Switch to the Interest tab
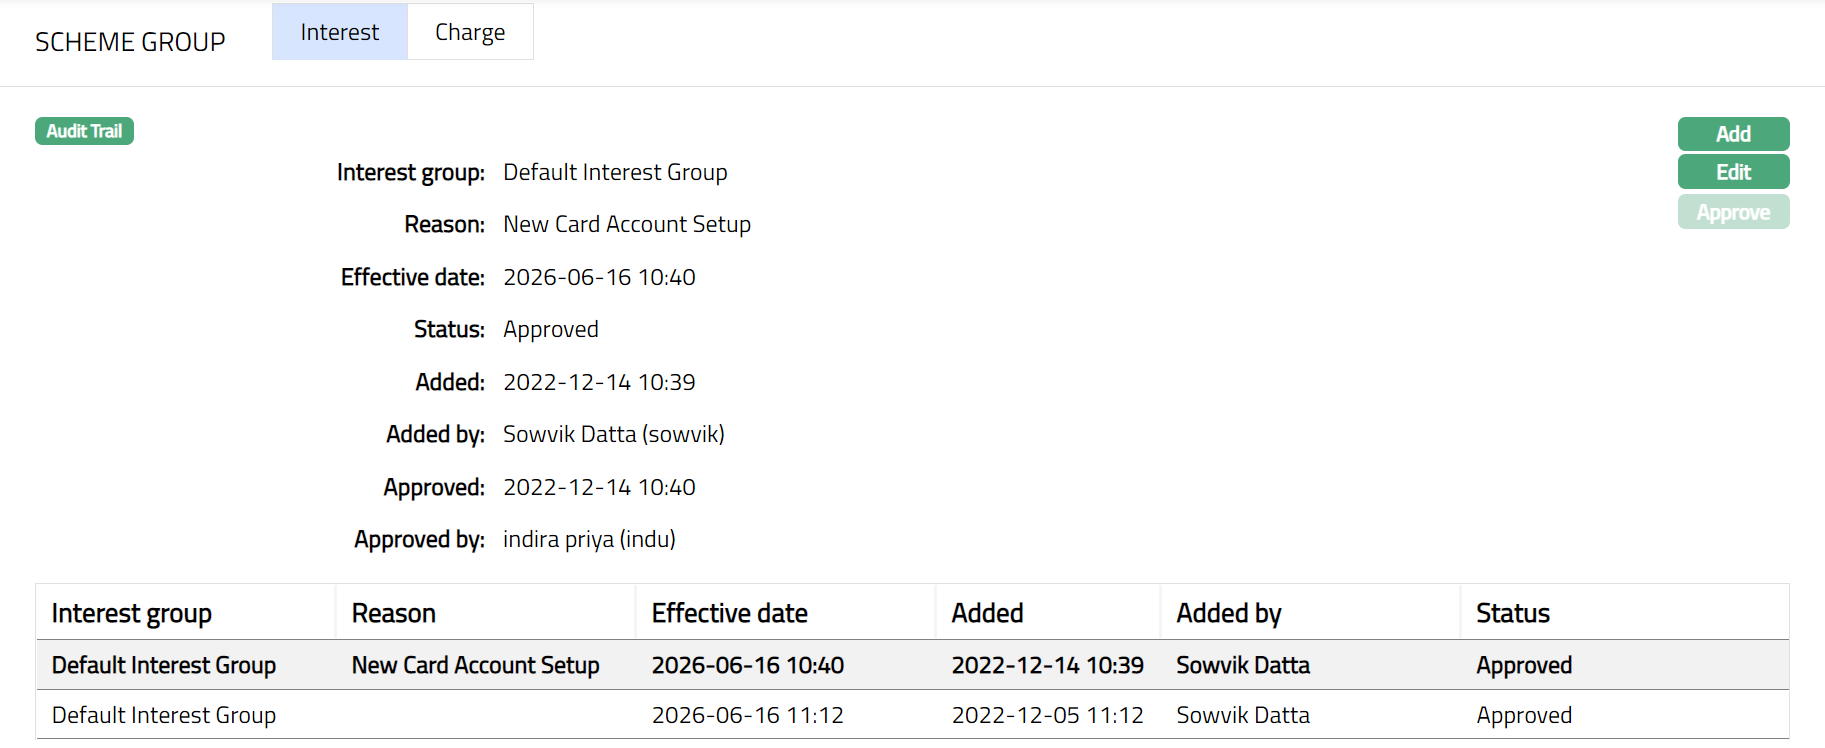Screen dimensions: 1825x748 pos(339,32)
